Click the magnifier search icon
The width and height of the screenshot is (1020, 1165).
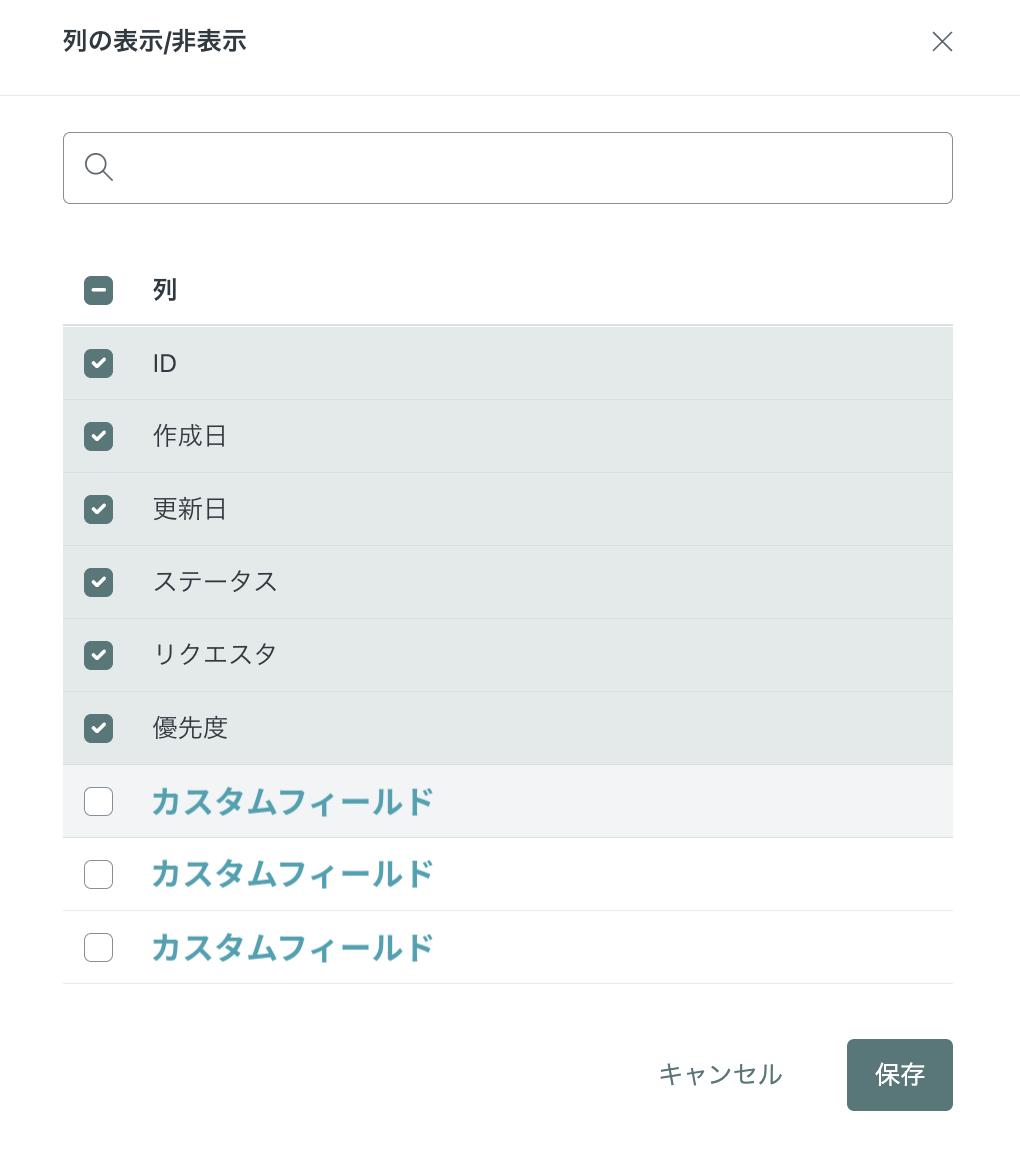(x=99, y=167)
